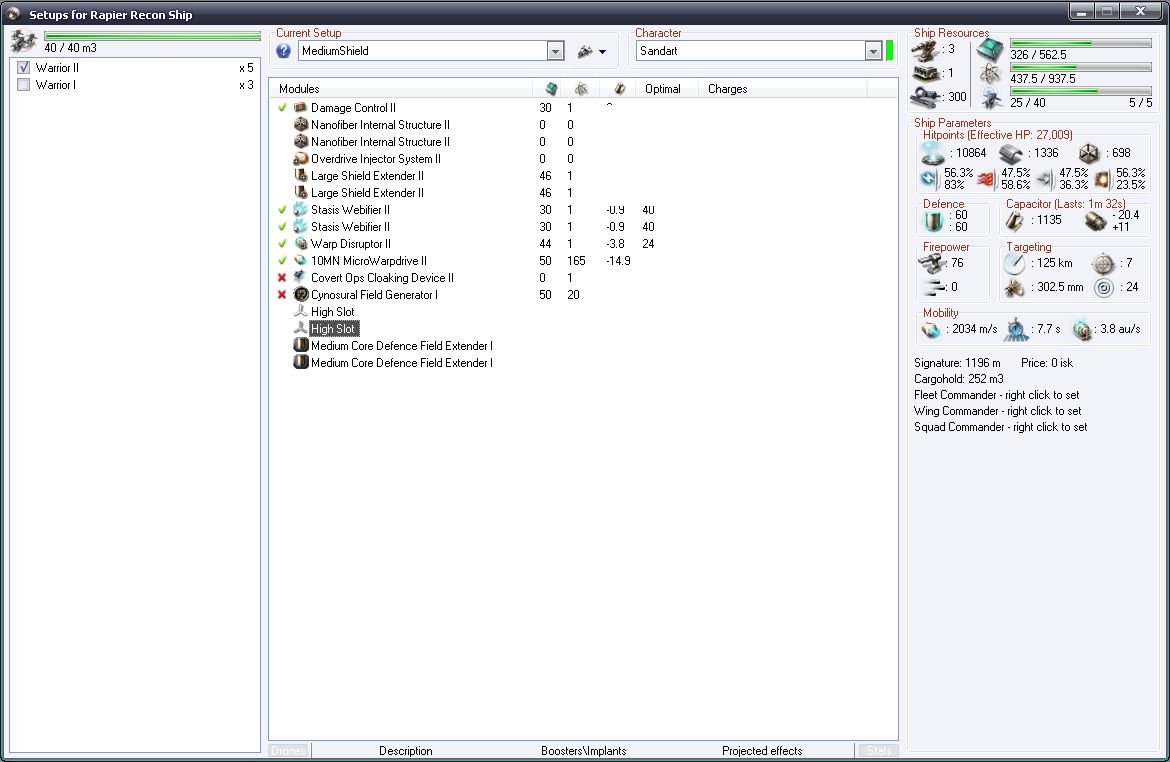Click Wing Commander right click to set
This screenshot has height=762, width=1170.
coord(997,411)
